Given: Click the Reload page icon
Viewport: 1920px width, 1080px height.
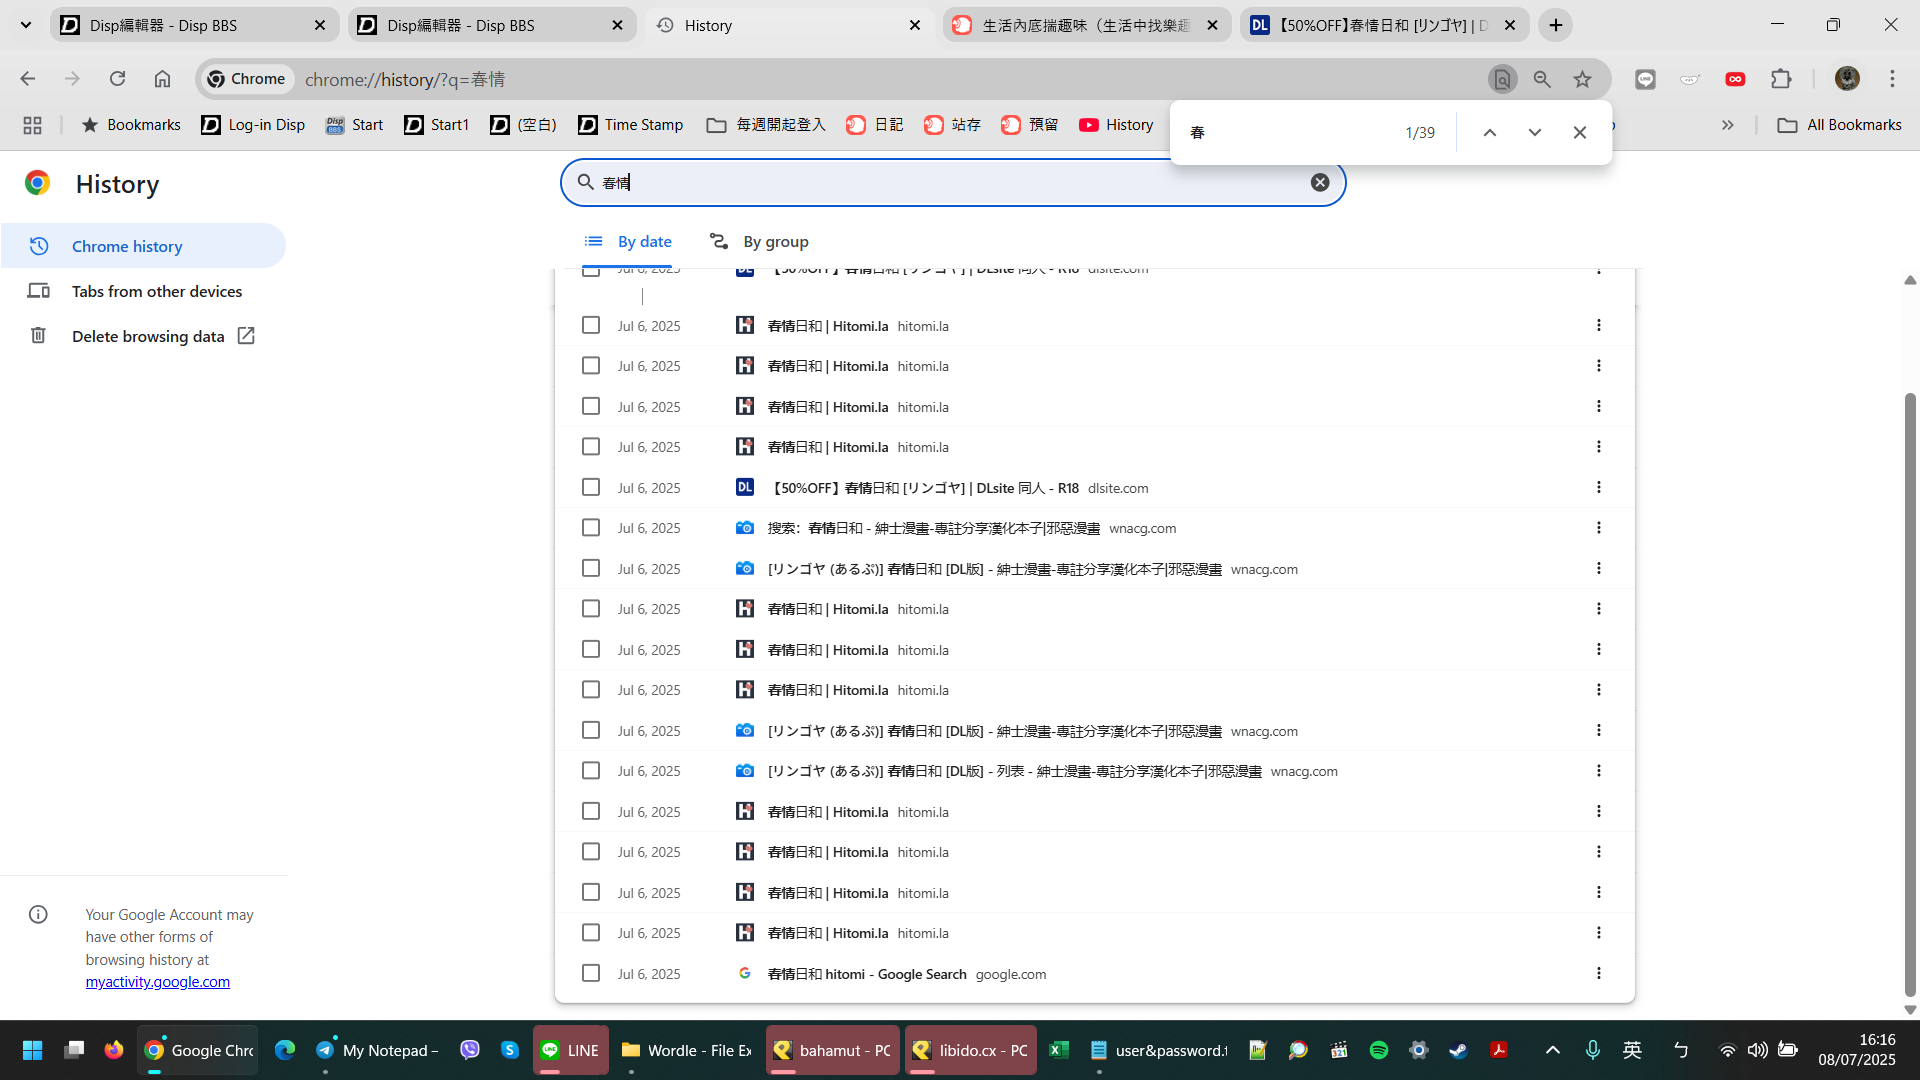Looking at the screenshot, I should [117, 79].
